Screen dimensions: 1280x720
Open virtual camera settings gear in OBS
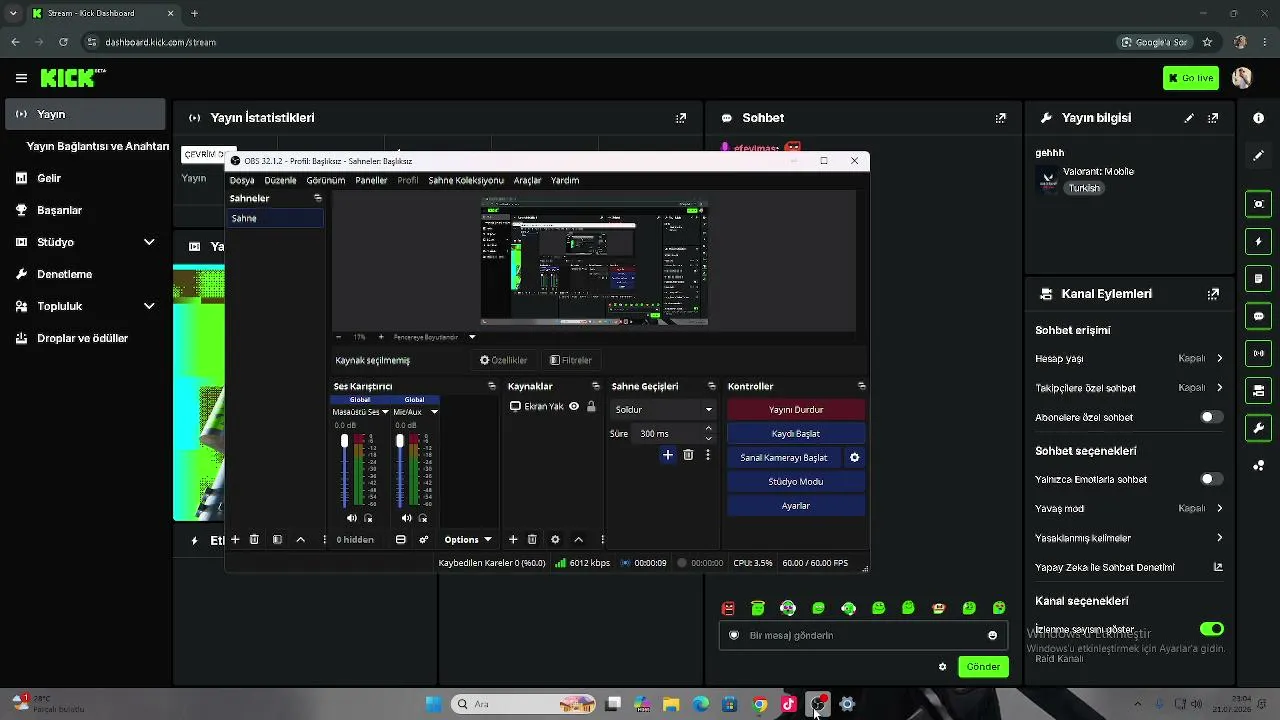(x=854, y=458)
